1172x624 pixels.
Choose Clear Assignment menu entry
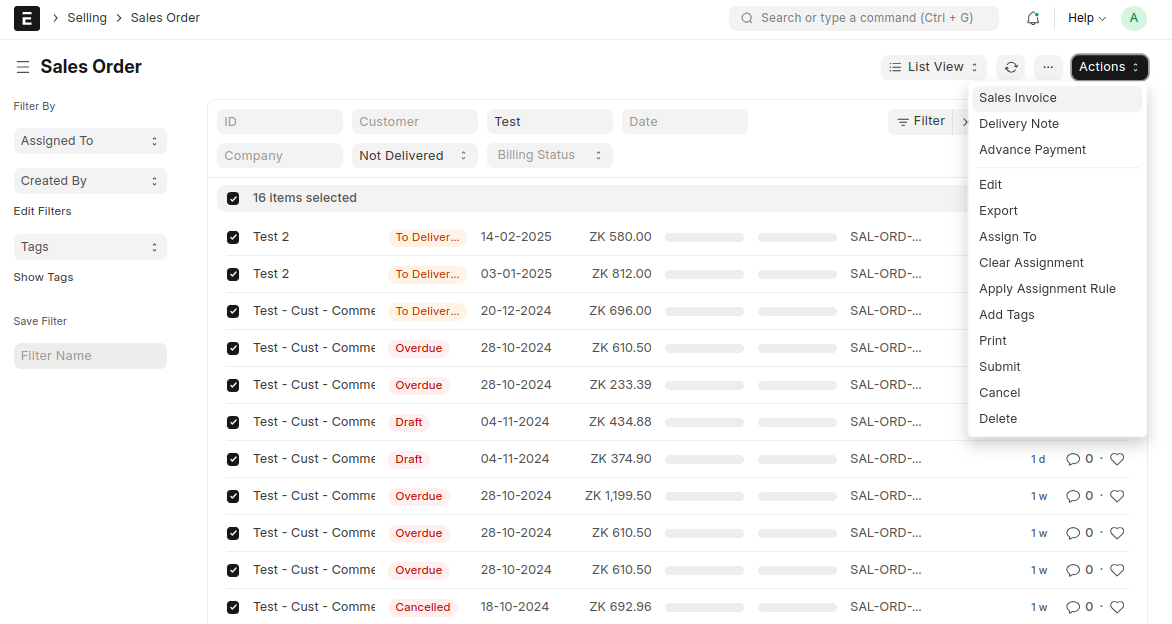click(x=1057, y=263)
